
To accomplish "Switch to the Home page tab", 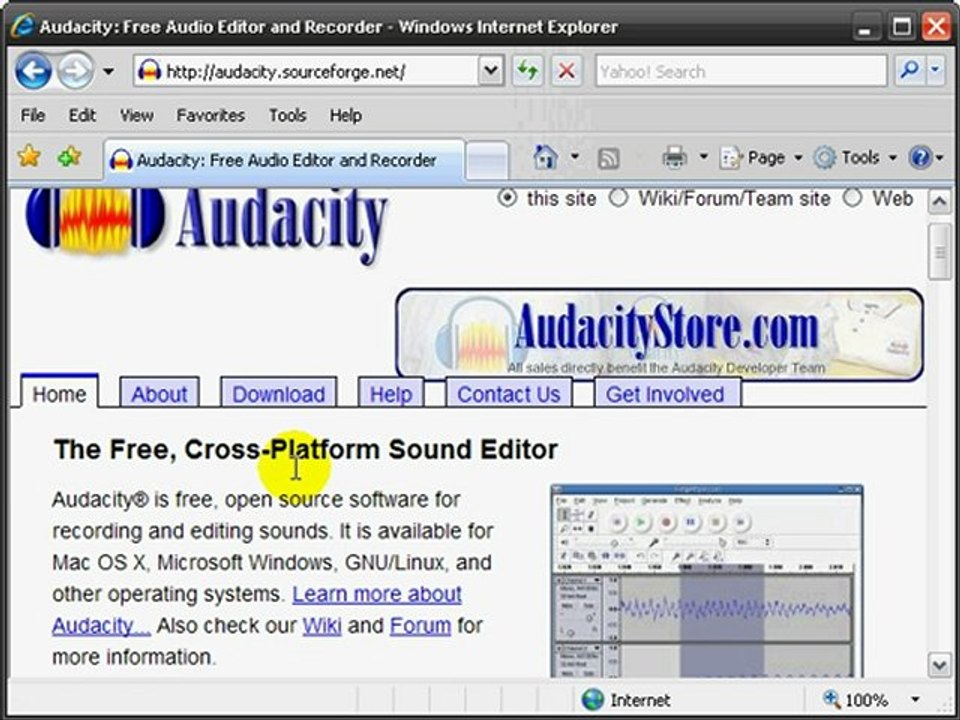I will pyautogui.click(x=59, y=394).
